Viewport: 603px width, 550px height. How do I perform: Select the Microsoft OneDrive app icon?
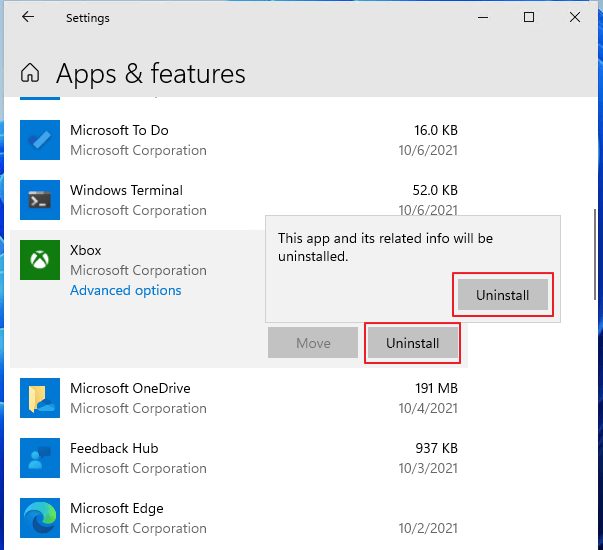click(40, 398)
